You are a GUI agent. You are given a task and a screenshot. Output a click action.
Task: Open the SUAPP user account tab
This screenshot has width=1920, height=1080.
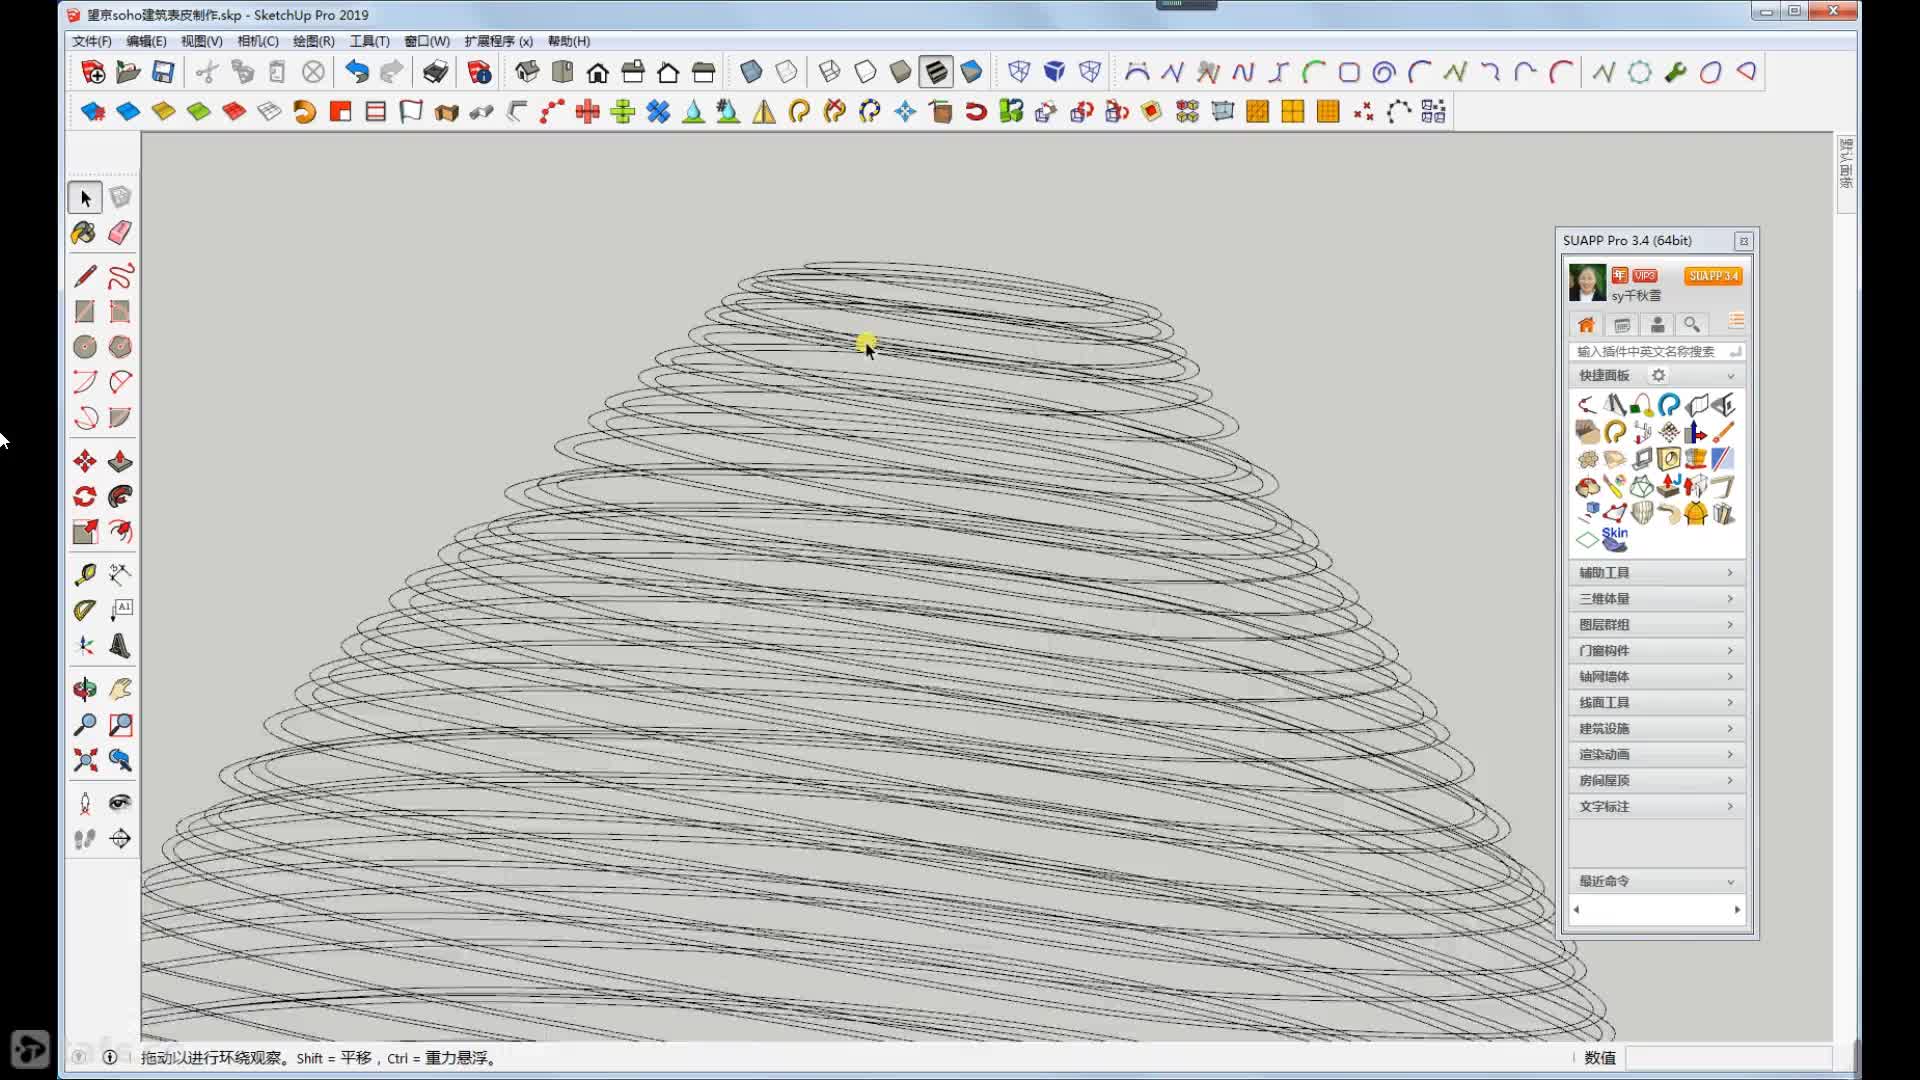point(1657,325)
